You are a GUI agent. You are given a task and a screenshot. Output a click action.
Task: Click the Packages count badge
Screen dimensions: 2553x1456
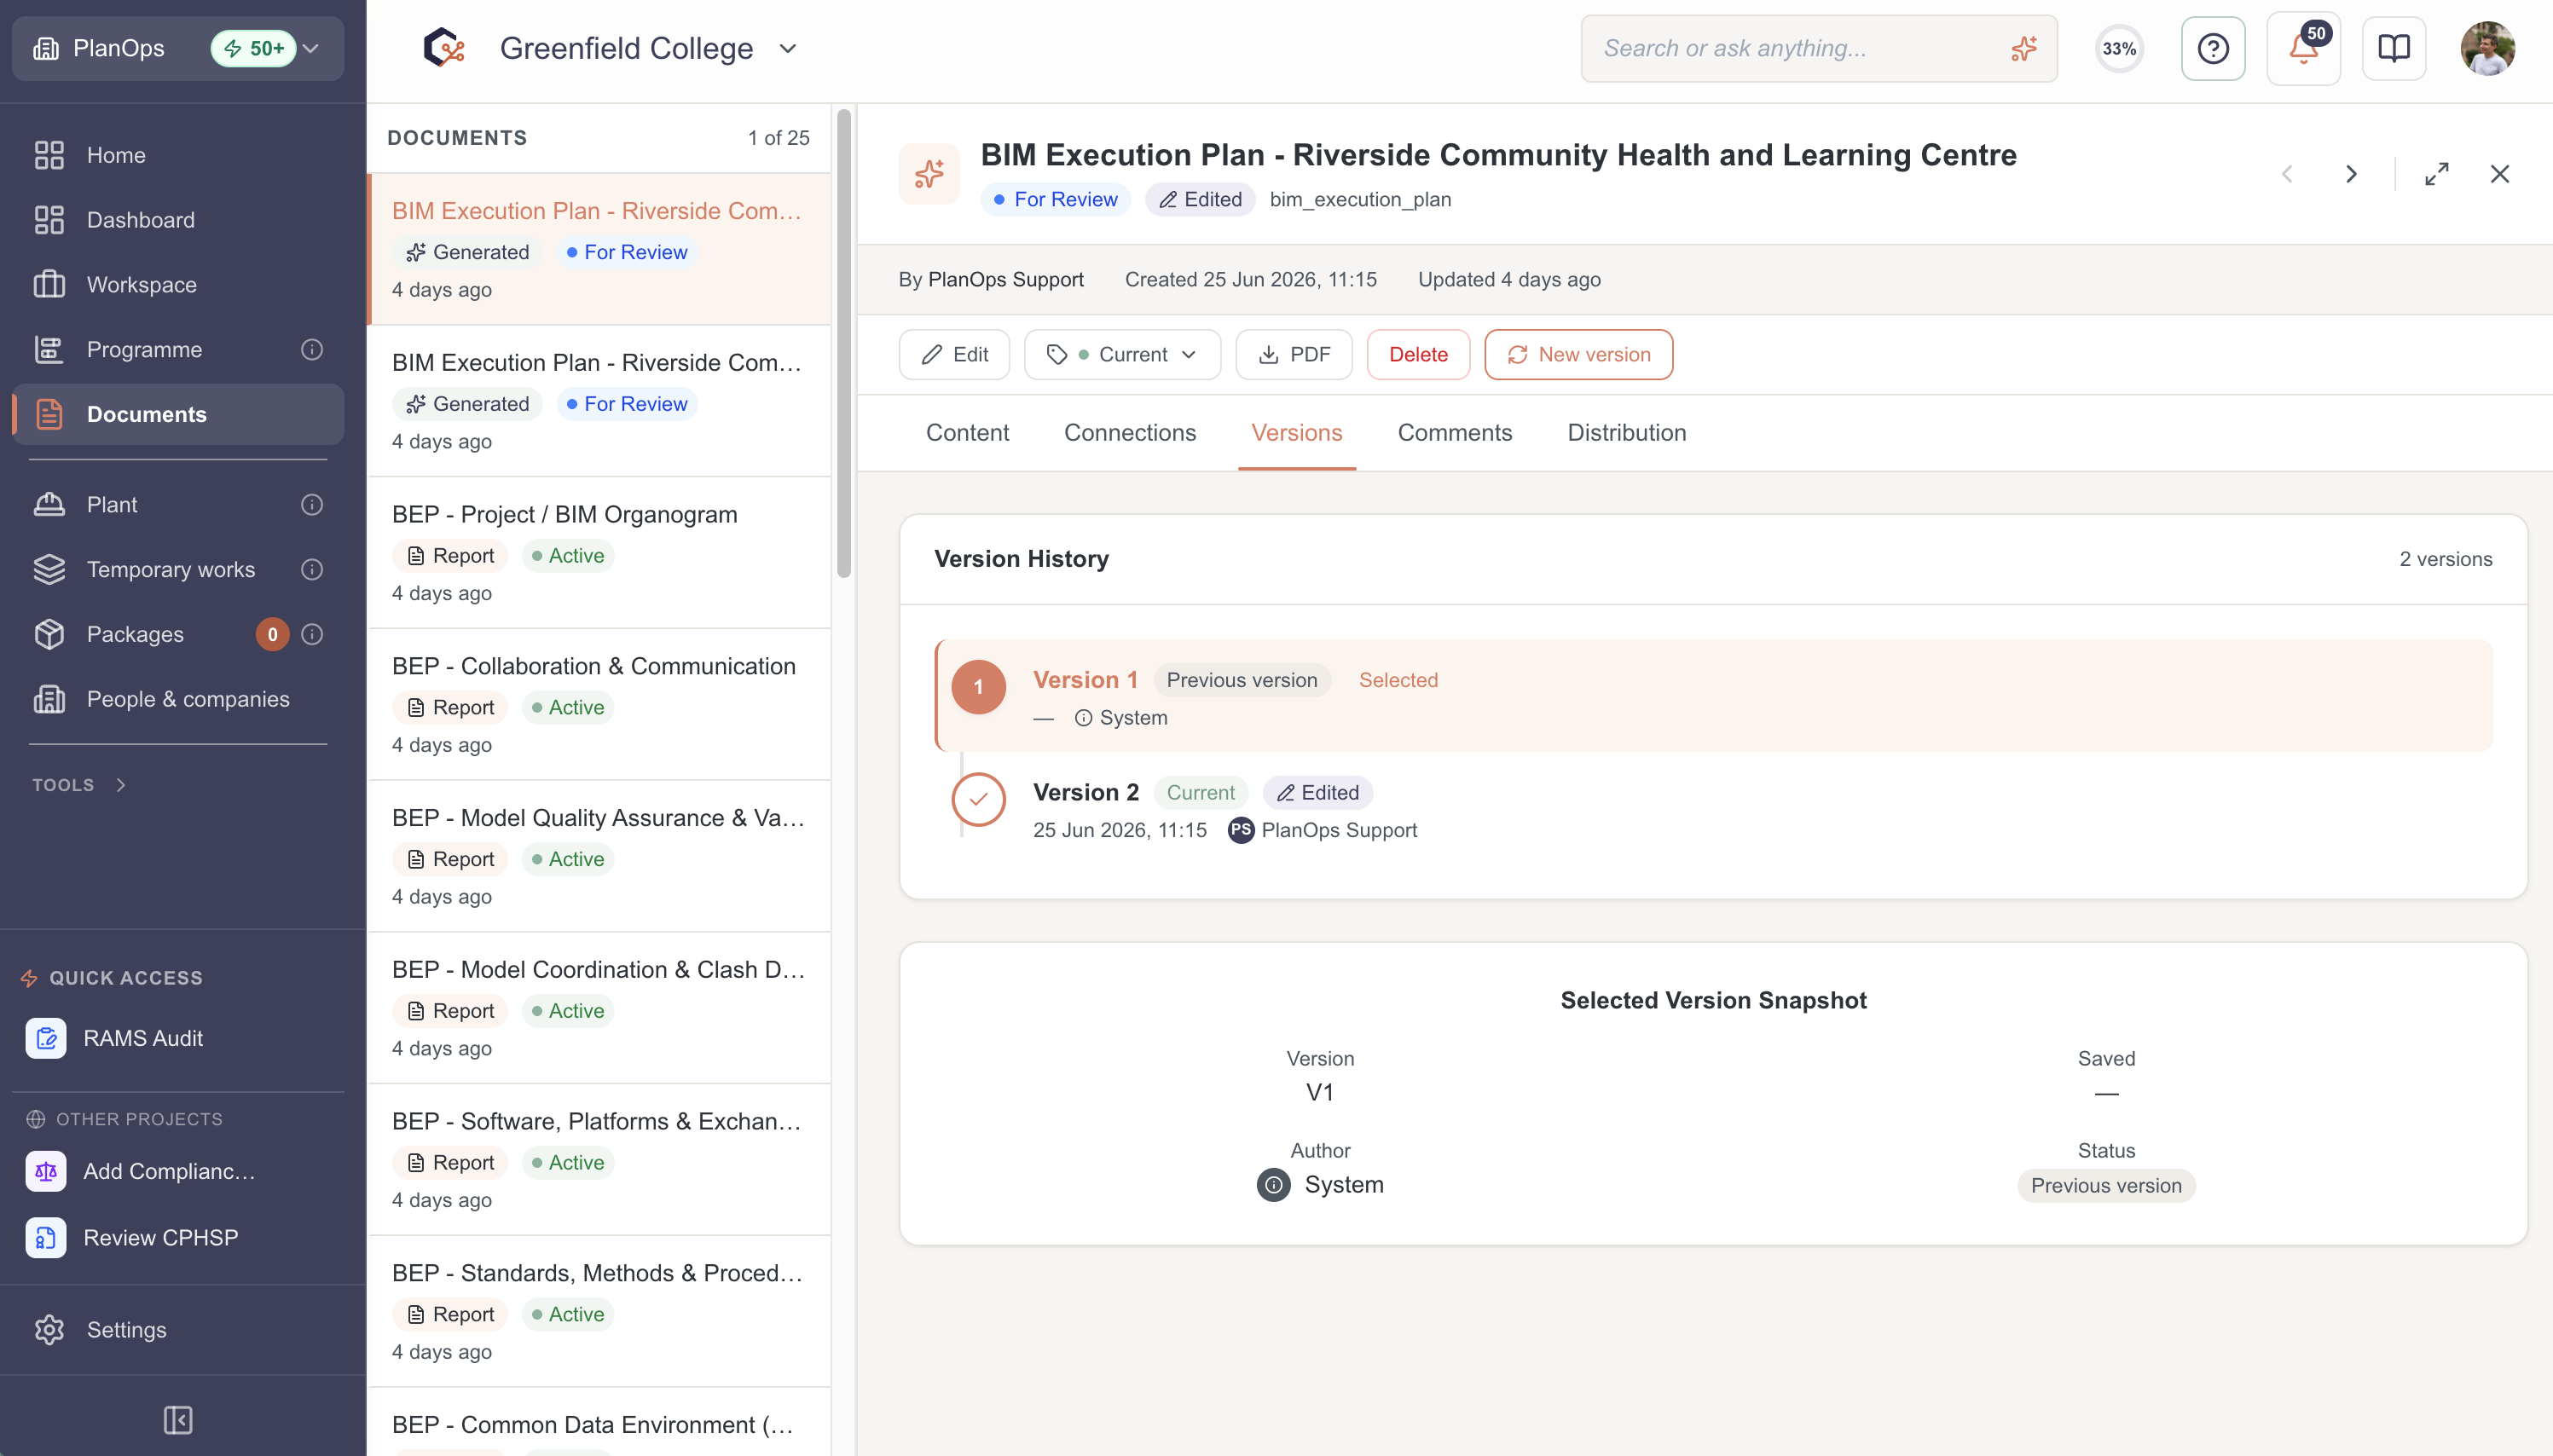point(272,634)
